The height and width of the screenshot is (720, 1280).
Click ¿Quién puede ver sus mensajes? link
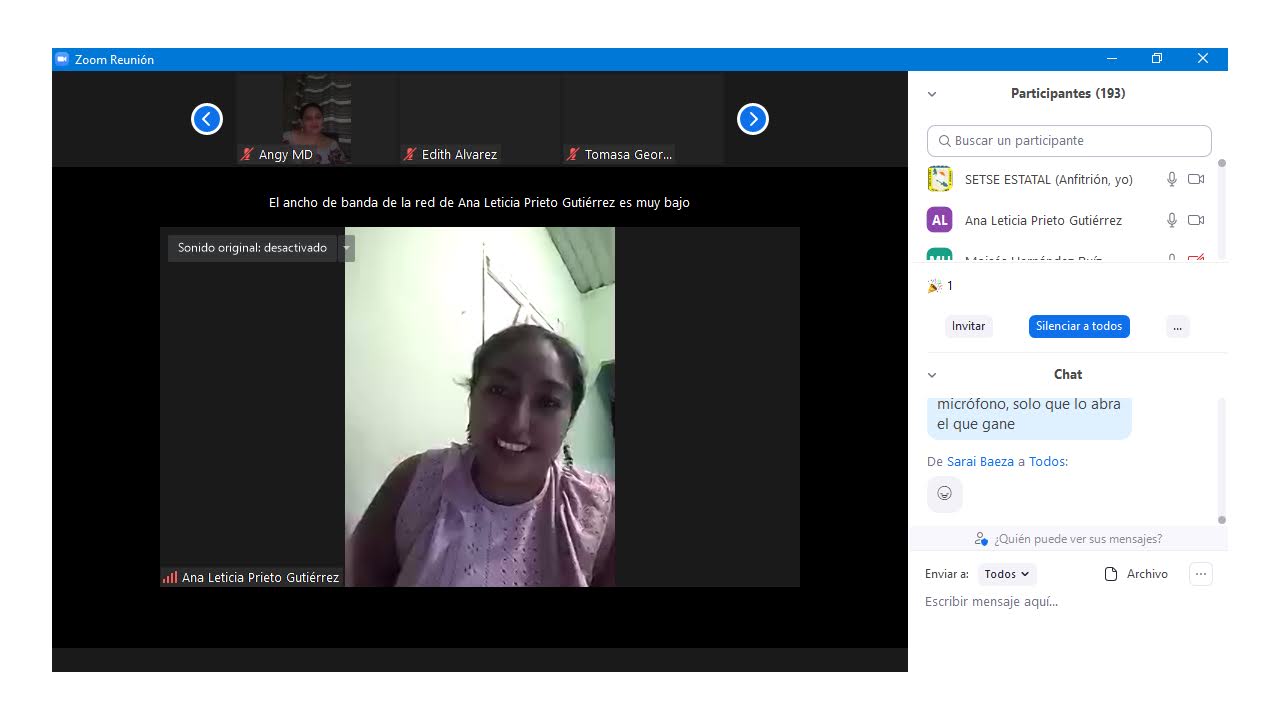point(1078,539)
